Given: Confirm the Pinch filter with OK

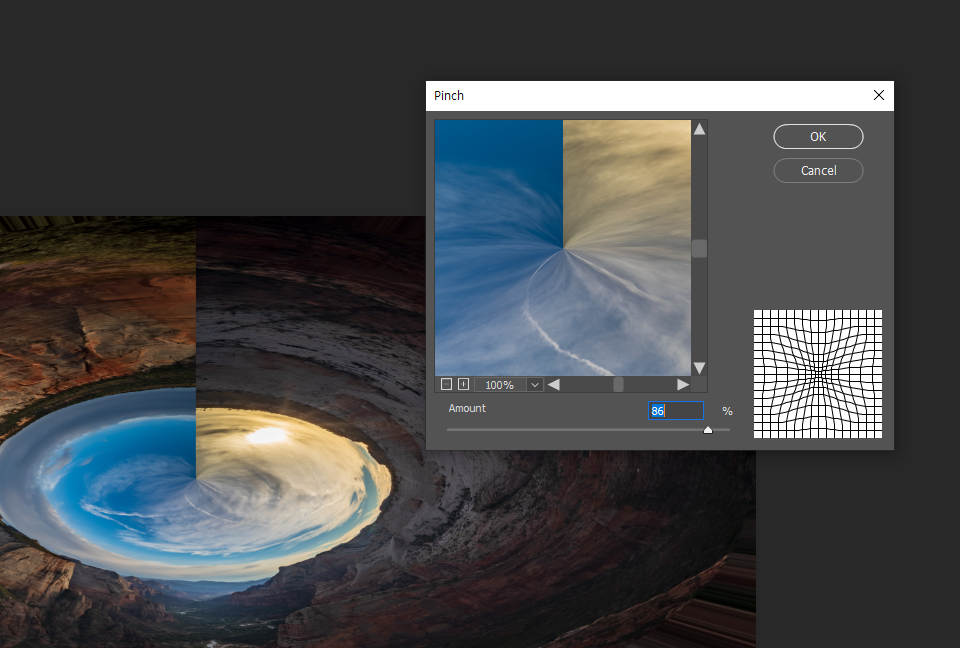Looking at the screenshot, I should click(x=818, y=137).
